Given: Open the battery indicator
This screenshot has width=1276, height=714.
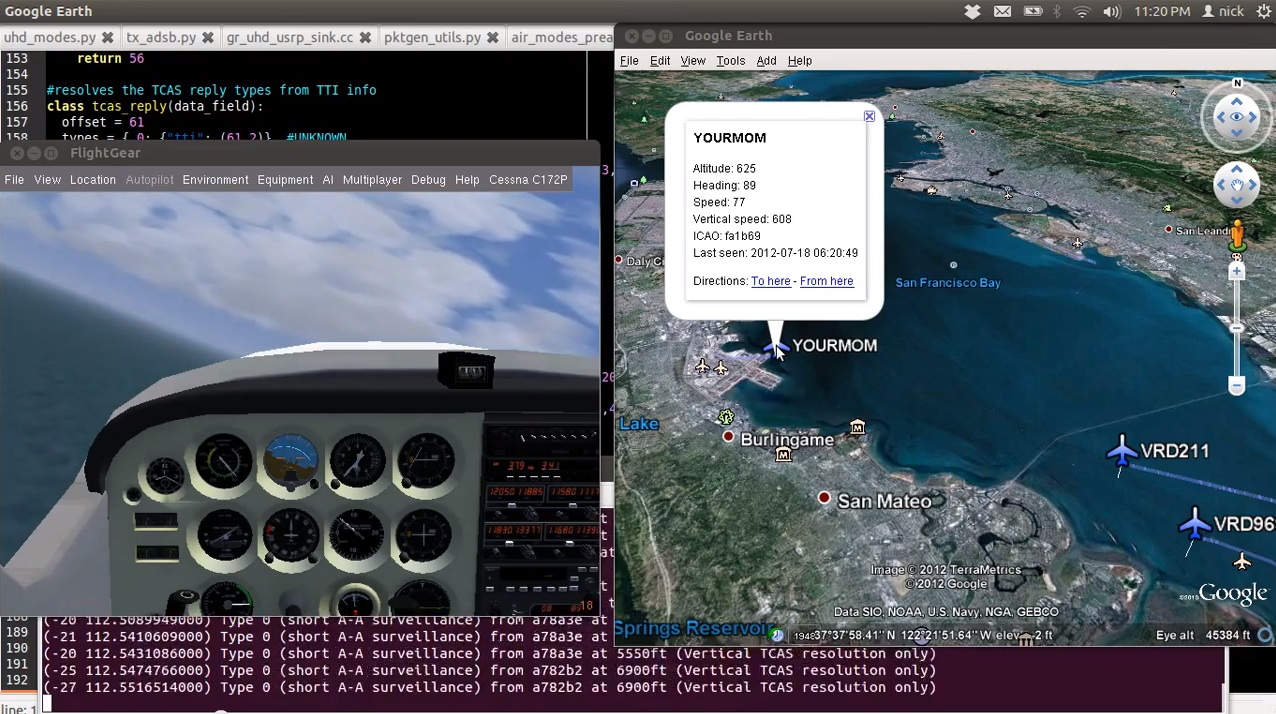Looking at the screenshot, I should 1033,11.
